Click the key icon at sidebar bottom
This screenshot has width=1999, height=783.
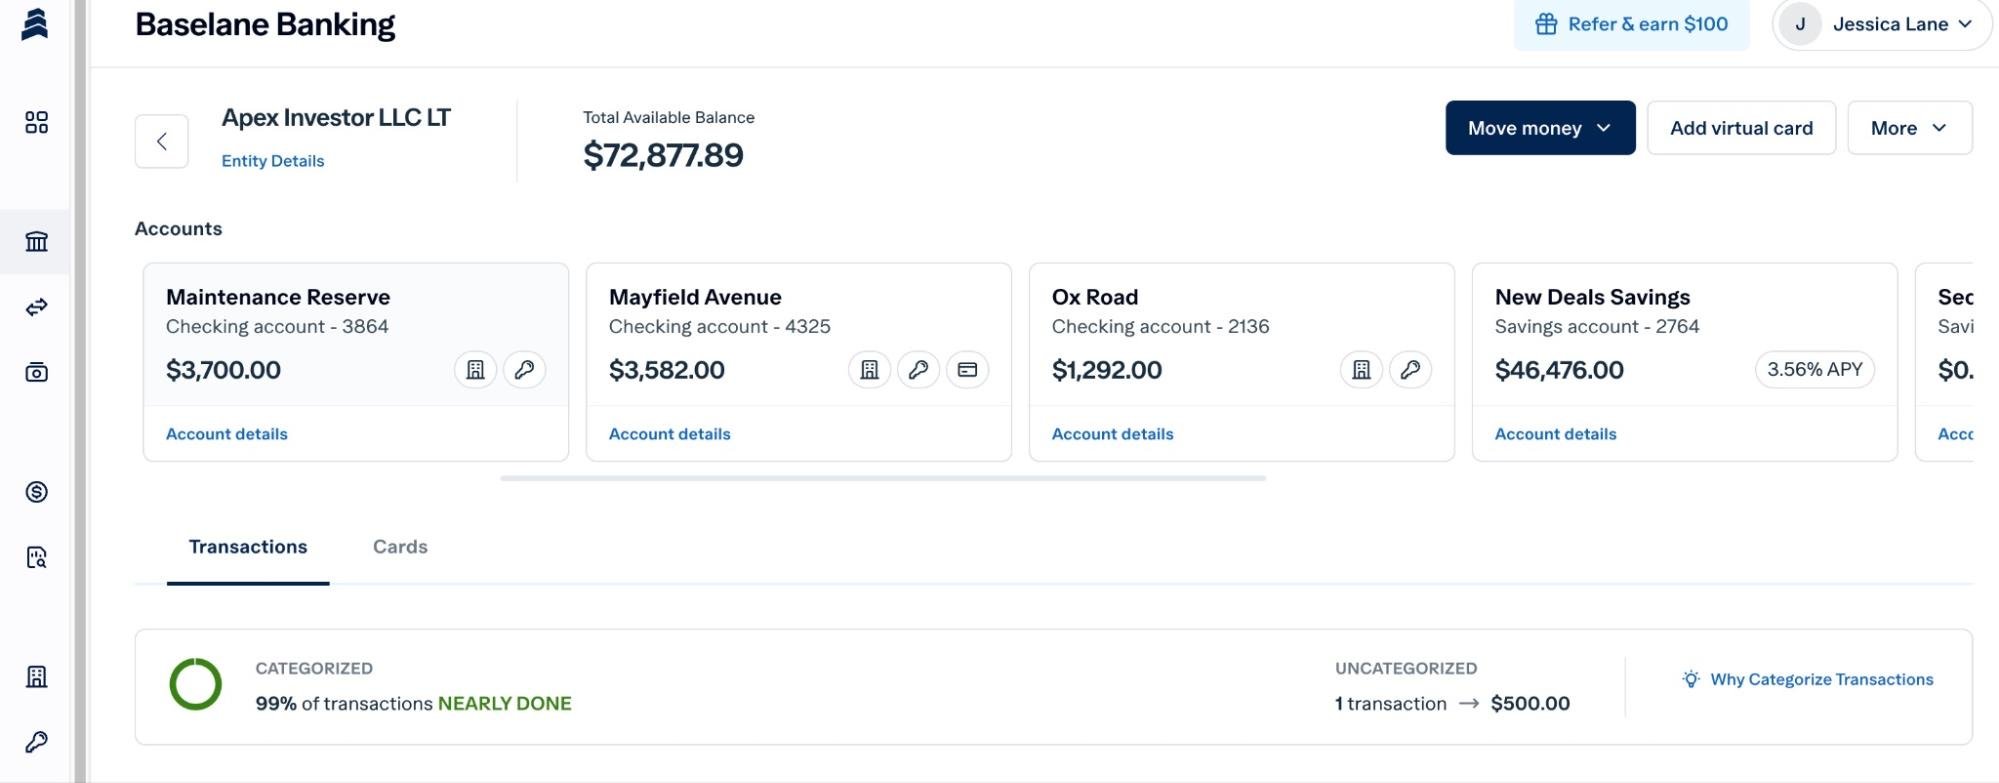36,742
